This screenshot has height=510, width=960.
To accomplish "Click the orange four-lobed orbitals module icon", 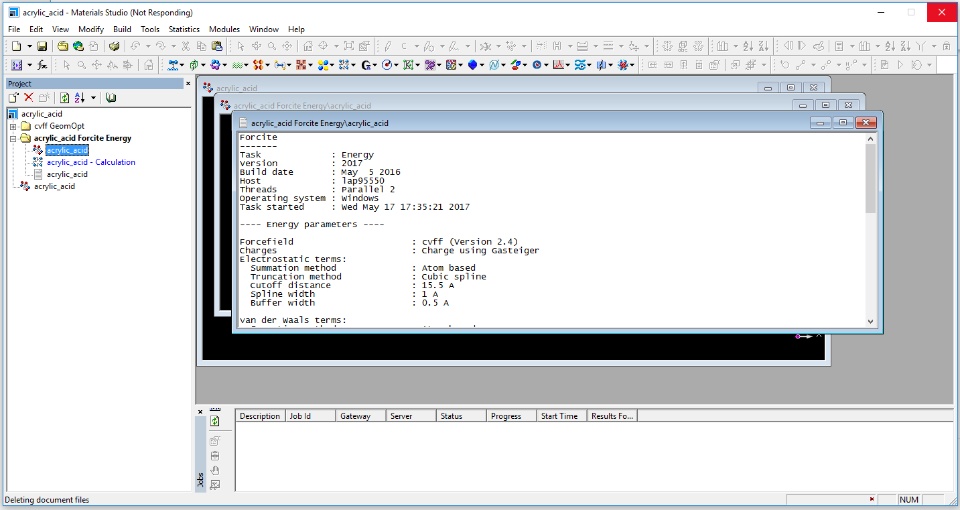I will (x=258, y=65).
